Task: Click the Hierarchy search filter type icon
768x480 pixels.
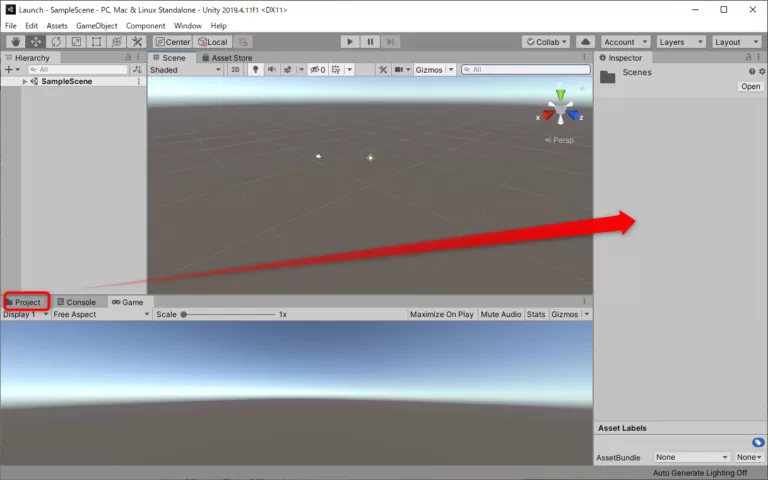Action: coord(137,70)
